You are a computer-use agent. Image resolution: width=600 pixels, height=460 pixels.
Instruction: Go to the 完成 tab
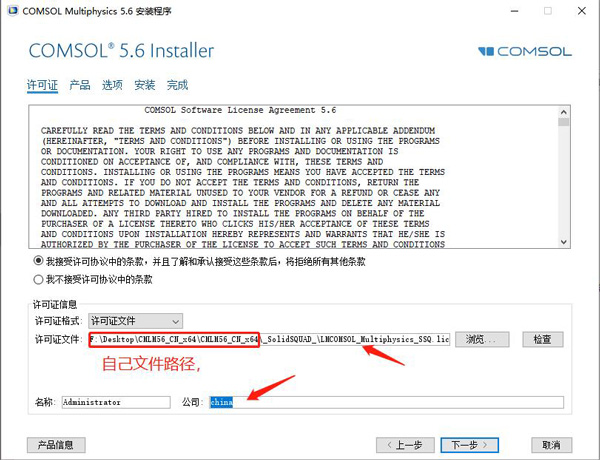tap(177, 85)
